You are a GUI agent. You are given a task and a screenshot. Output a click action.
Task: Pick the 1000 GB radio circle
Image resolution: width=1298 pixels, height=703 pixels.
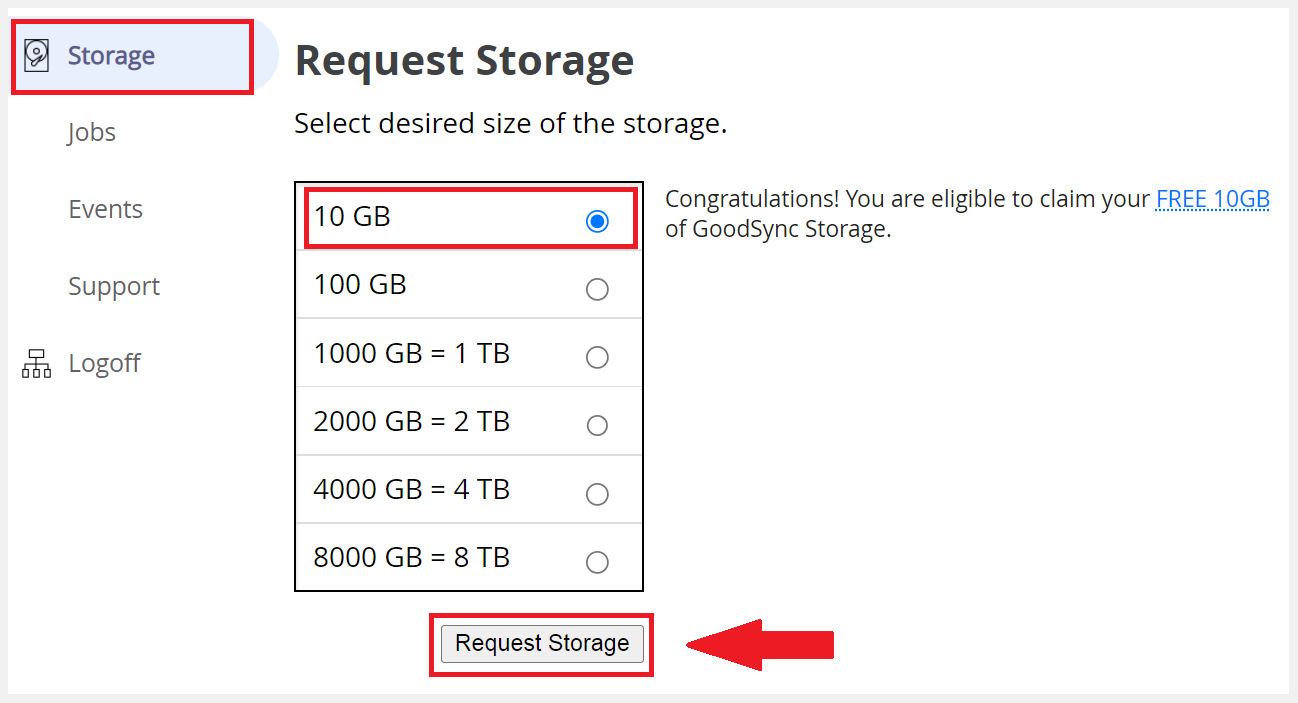(597, 358)
